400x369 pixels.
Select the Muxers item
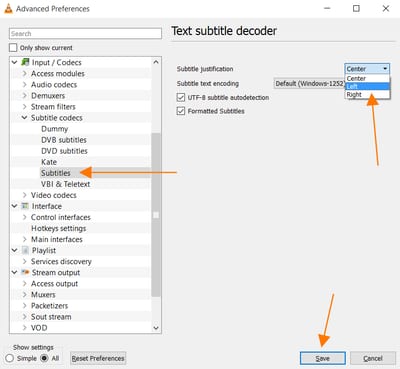(43, 295)
